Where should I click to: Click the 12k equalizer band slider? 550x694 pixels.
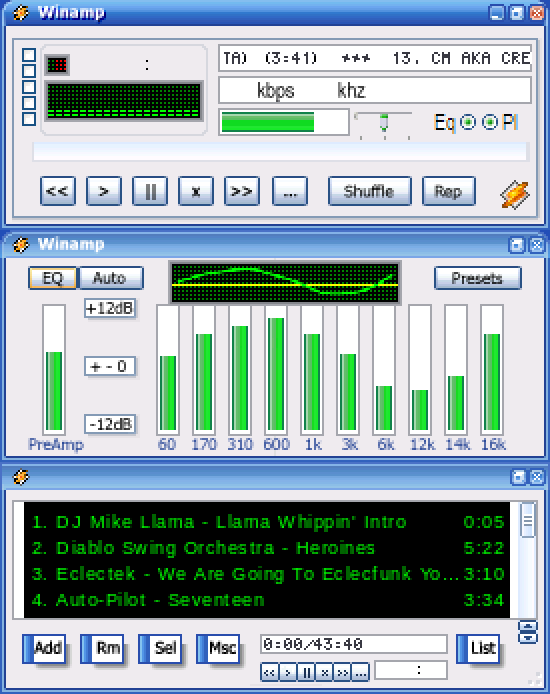[419, 369]
